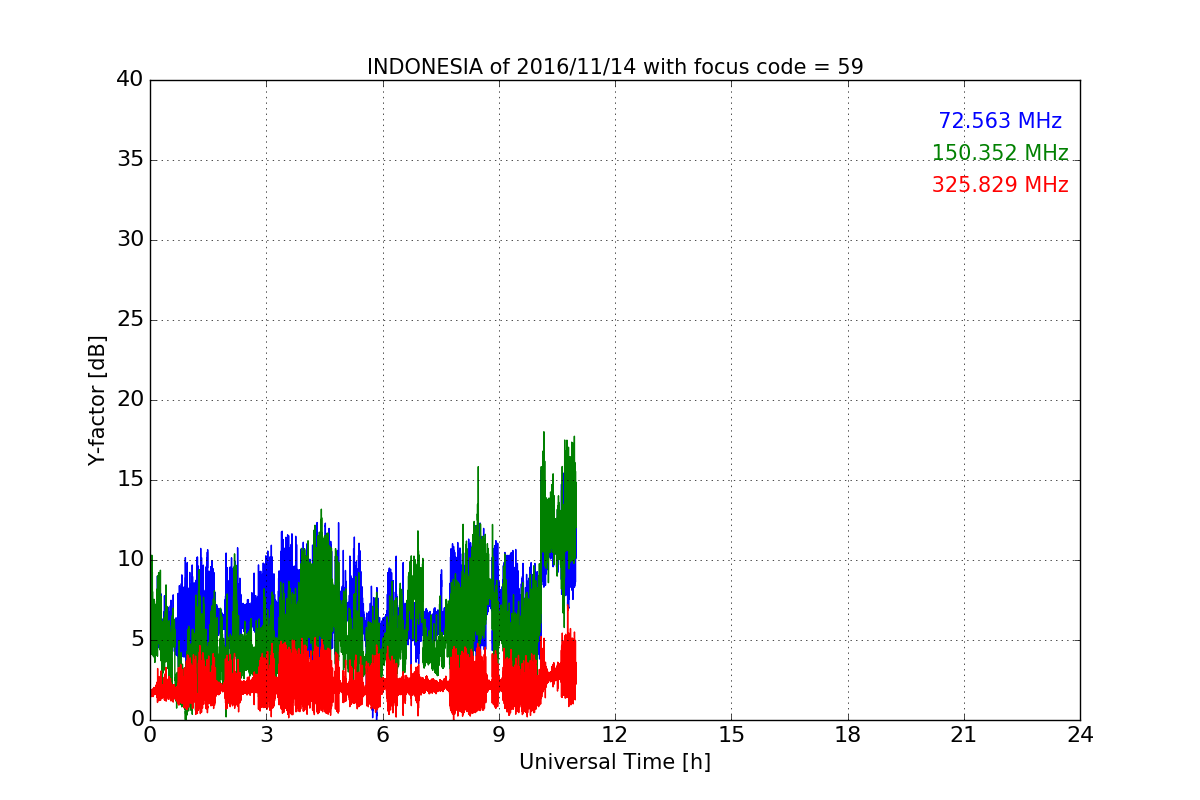Click y-axis tick label 15
The image size is (1200, 800).
[130, 479]
